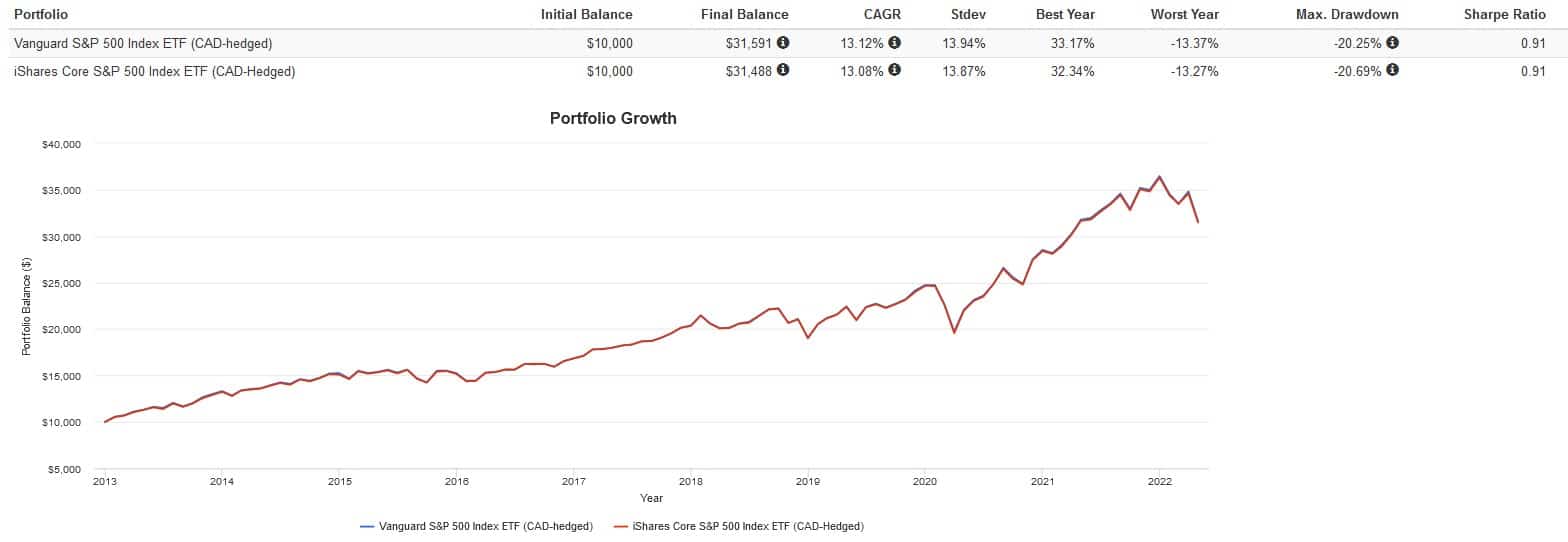Click info icon beside -20.69% drawdown
Screen dimensions: 1568x542
[x=1393, y=70]
